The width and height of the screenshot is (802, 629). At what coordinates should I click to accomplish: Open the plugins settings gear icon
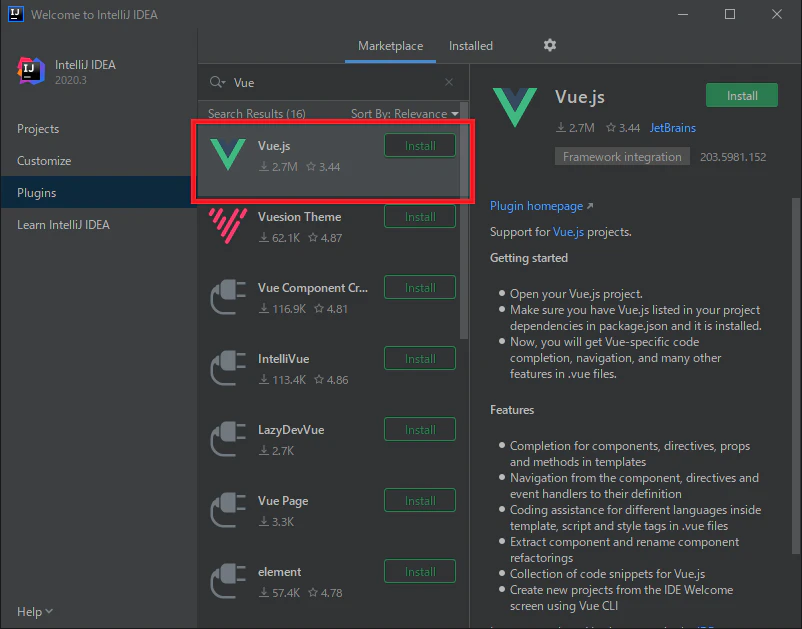(550, 46)
